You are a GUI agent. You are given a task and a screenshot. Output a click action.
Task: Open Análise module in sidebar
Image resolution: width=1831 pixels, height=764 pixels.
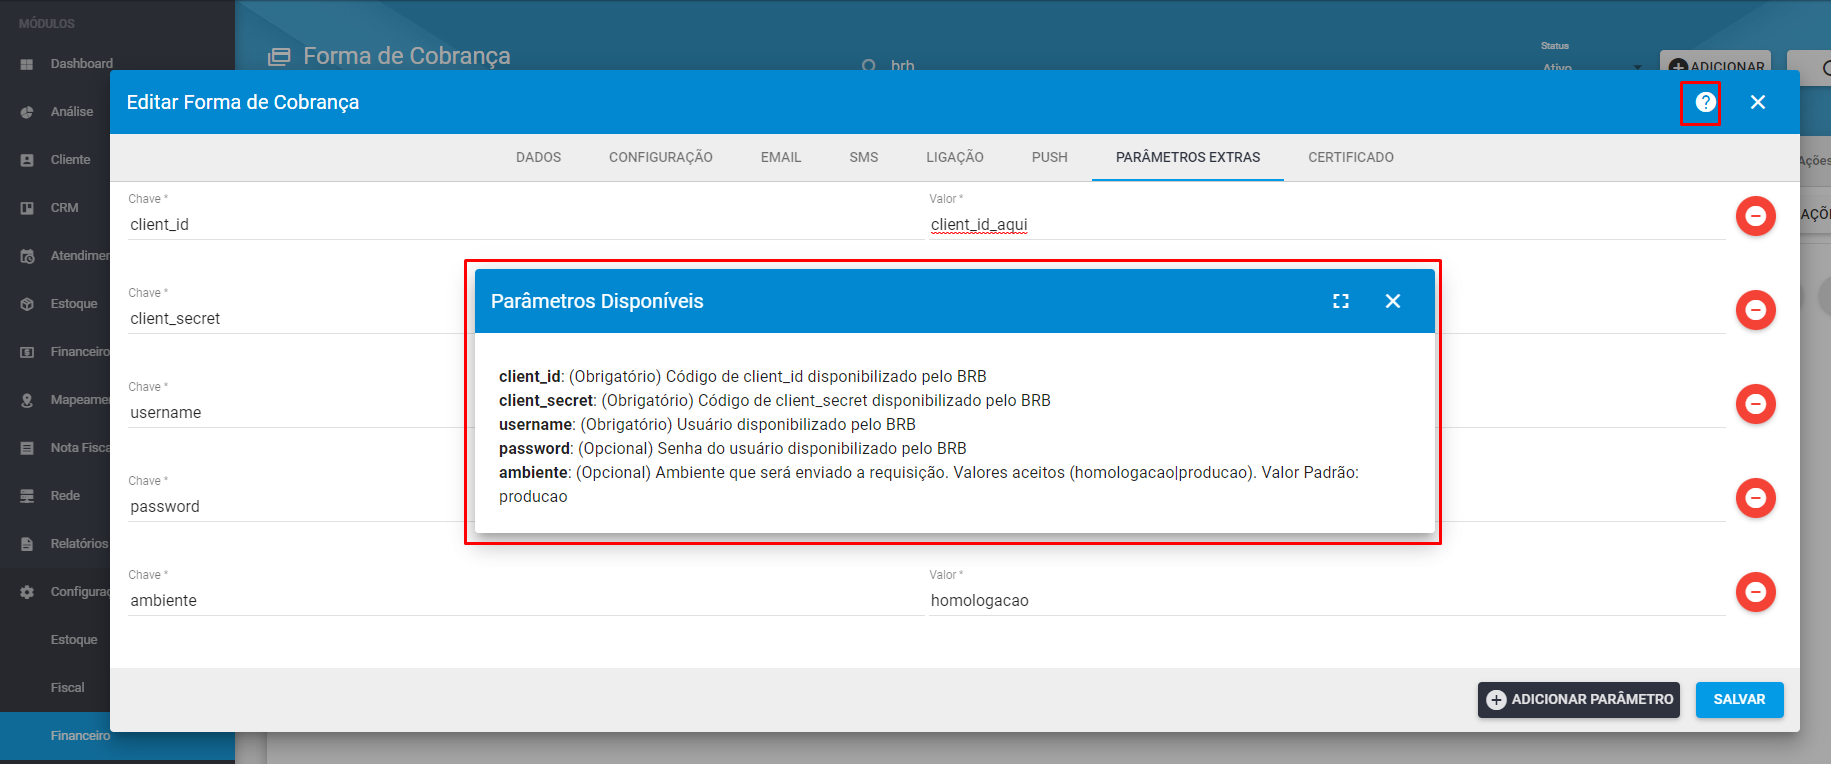(x=72, y=111)
